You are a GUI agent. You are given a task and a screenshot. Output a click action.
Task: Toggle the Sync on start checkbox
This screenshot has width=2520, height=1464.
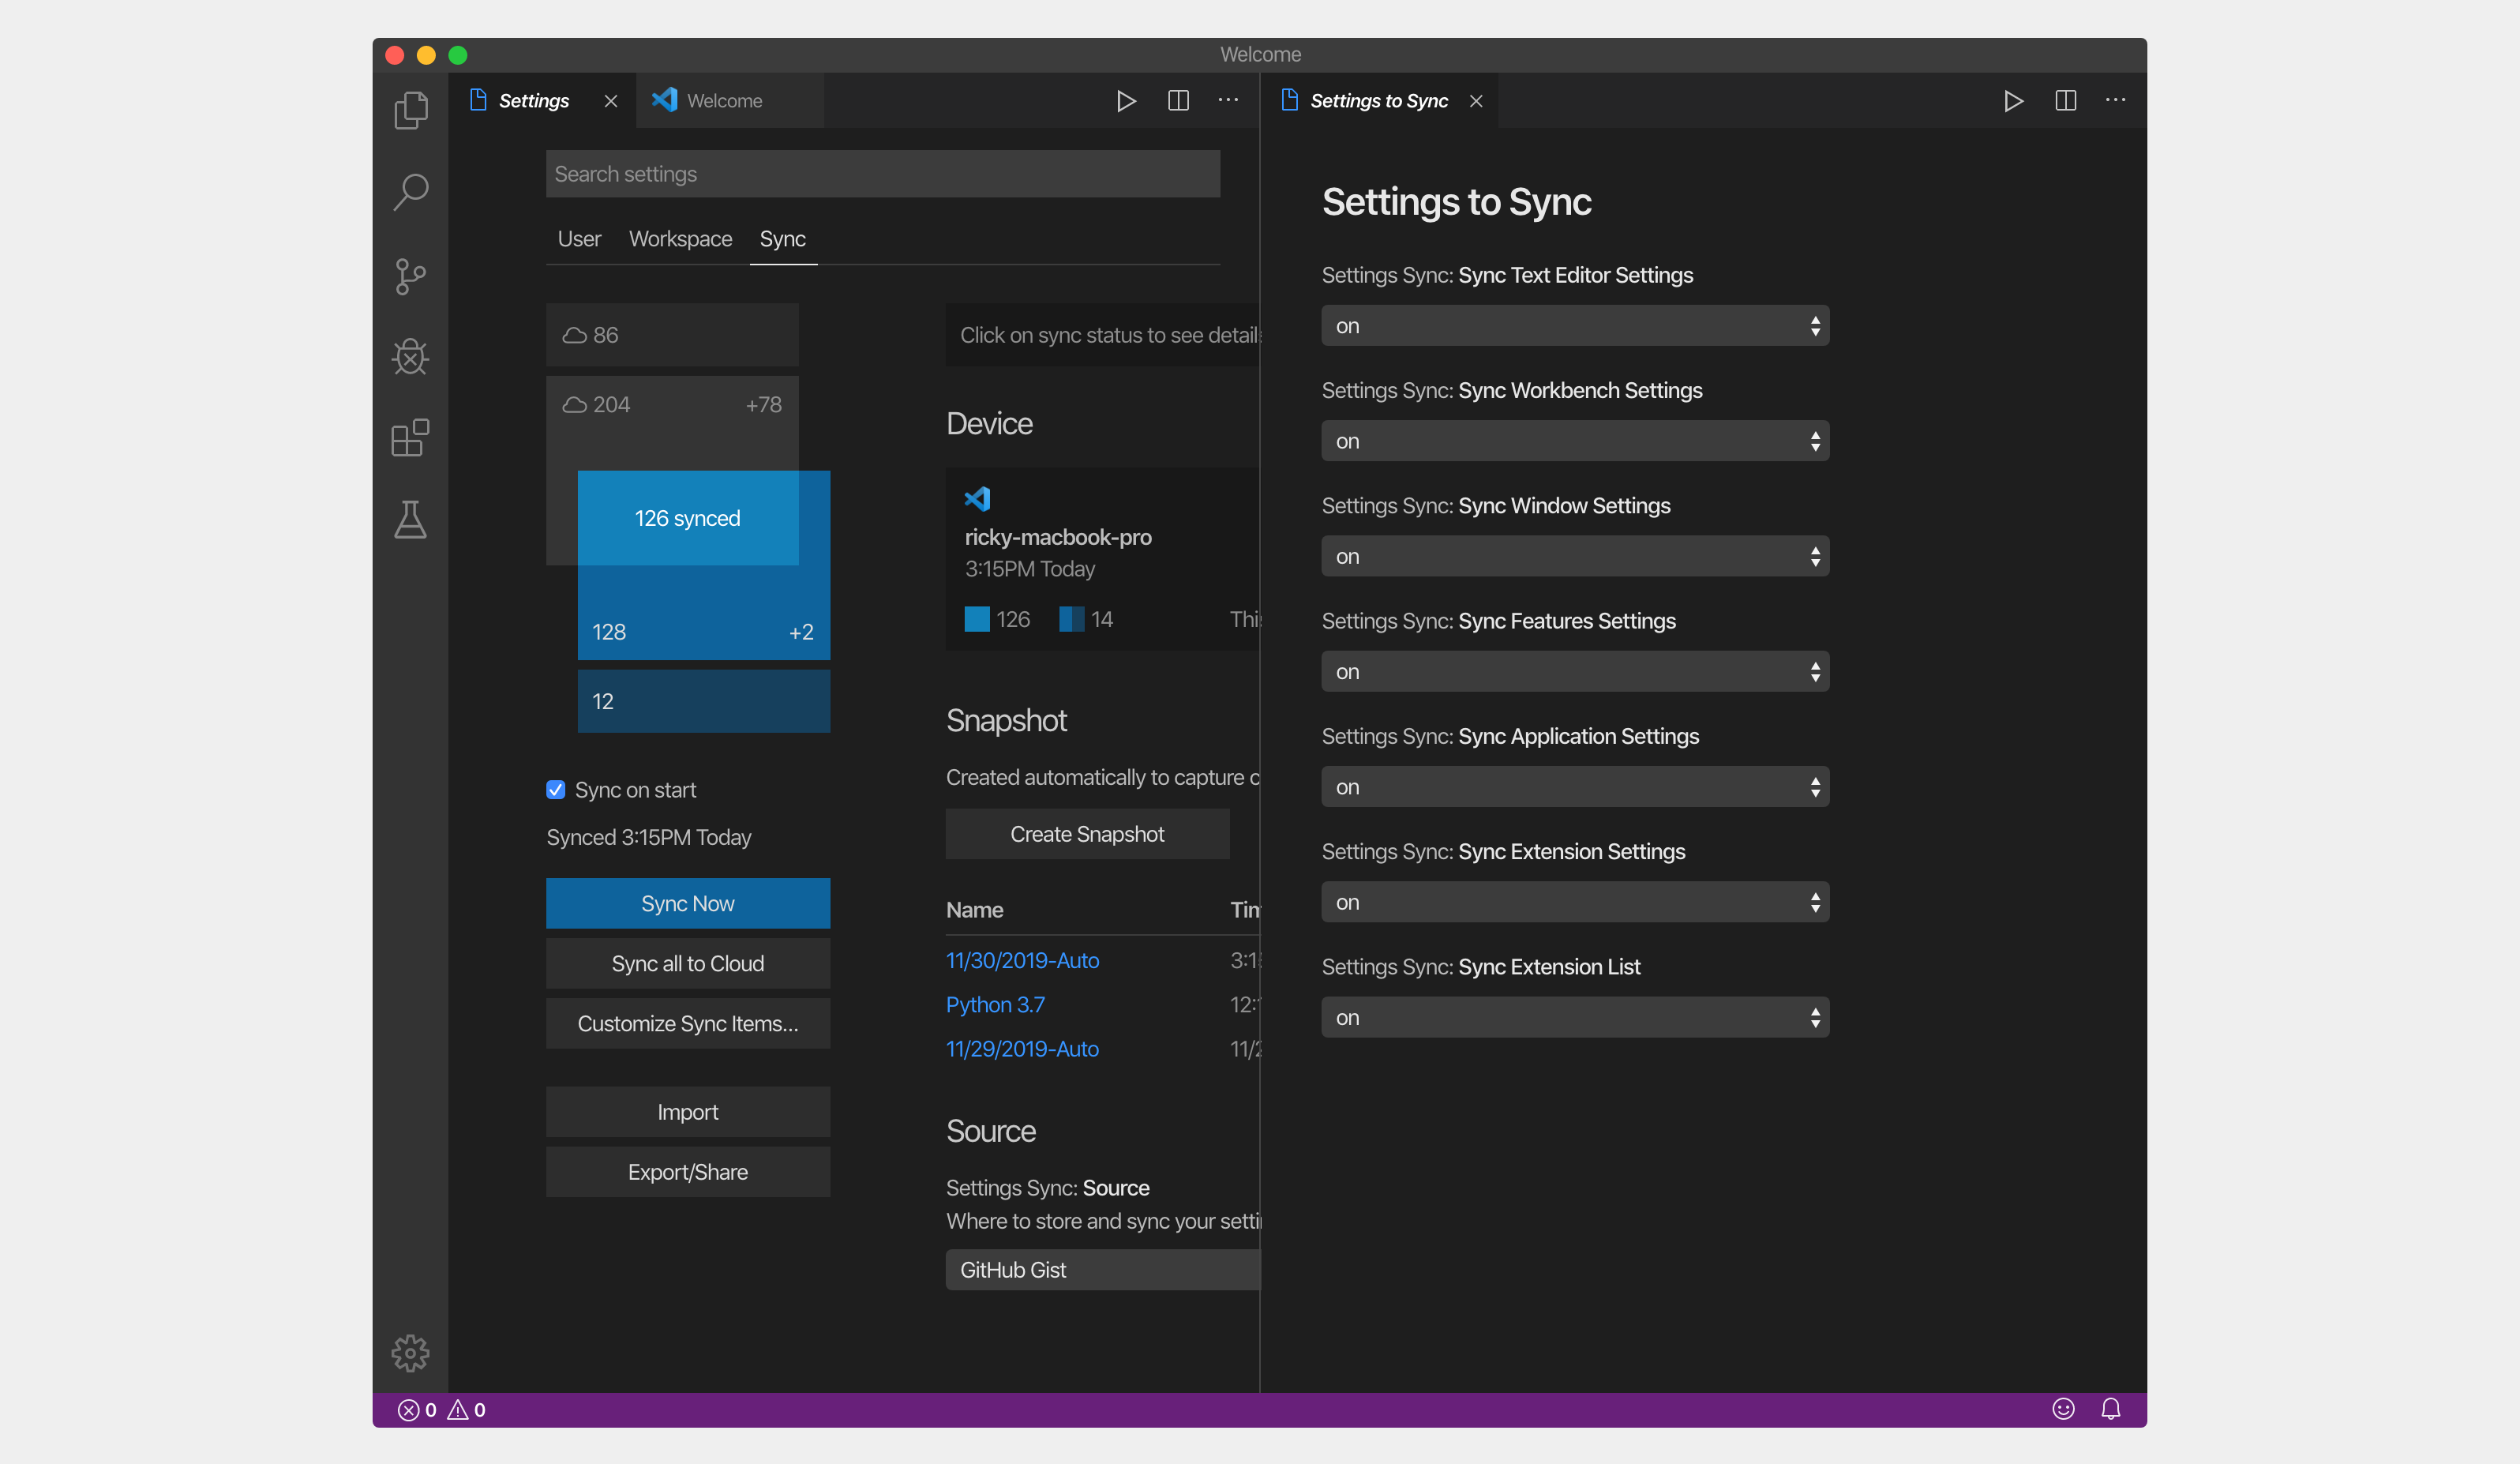click(x=556, y=790)
